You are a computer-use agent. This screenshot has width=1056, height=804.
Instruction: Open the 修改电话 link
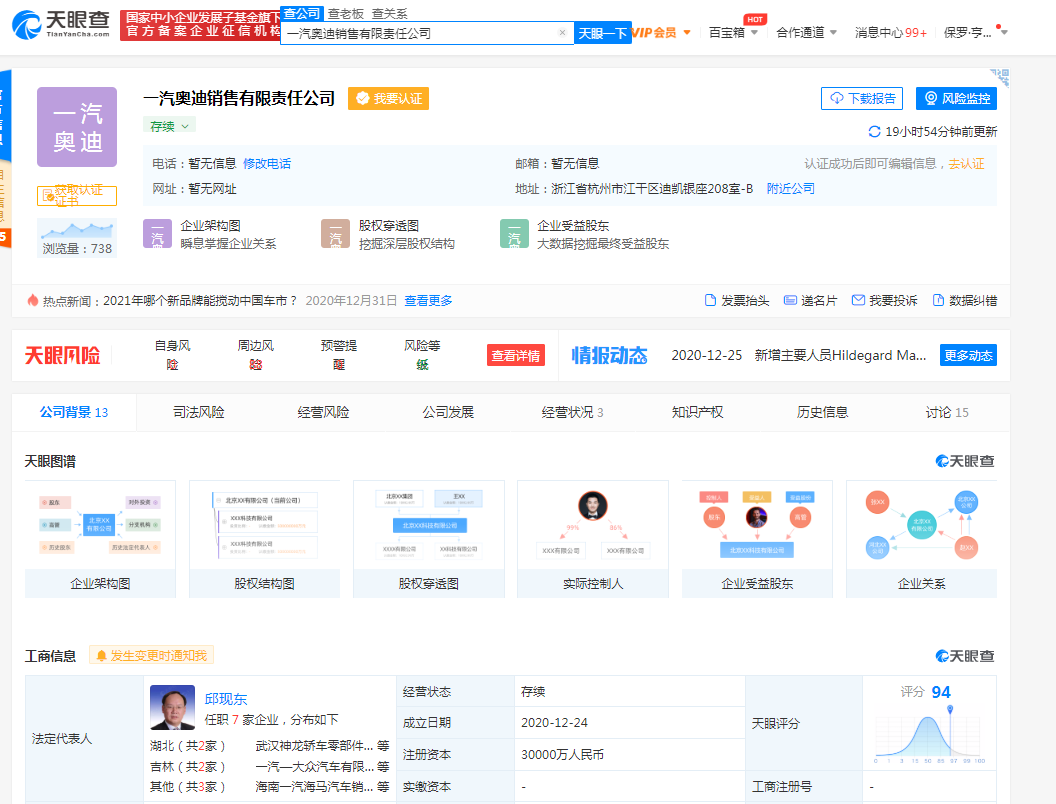tap(267, 164)
